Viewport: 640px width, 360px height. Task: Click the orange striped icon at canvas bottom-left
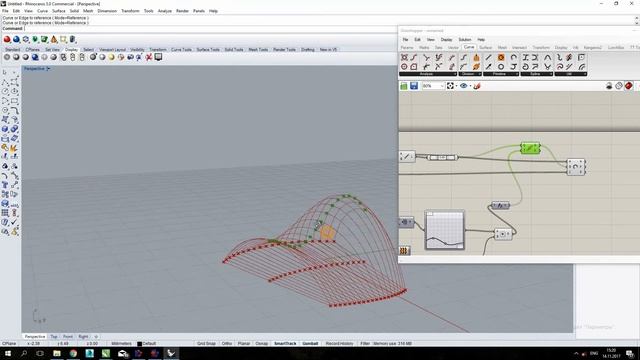click(x=404, y=250)
